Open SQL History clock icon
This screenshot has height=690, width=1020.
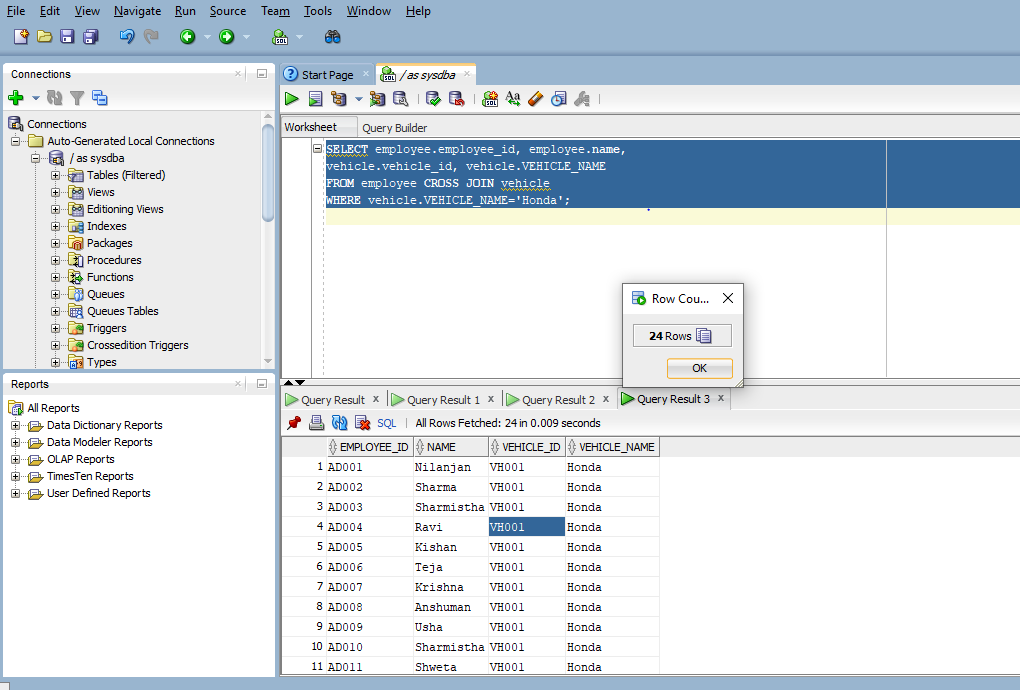[558, 99]
